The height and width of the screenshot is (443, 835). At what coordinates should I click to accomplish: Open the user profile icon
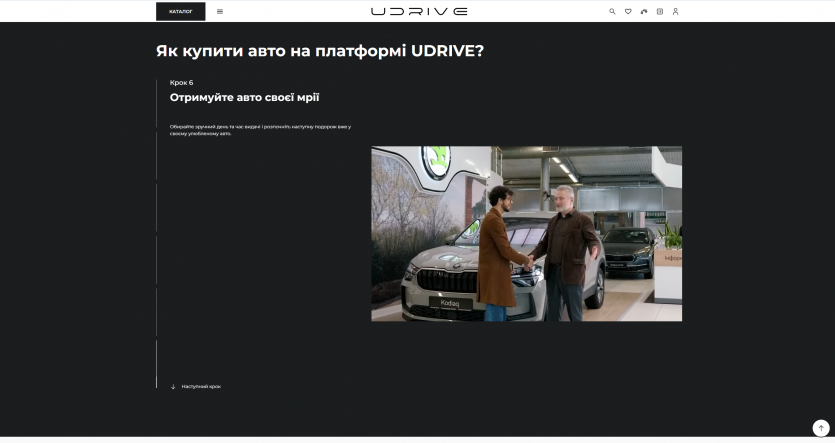676,12
